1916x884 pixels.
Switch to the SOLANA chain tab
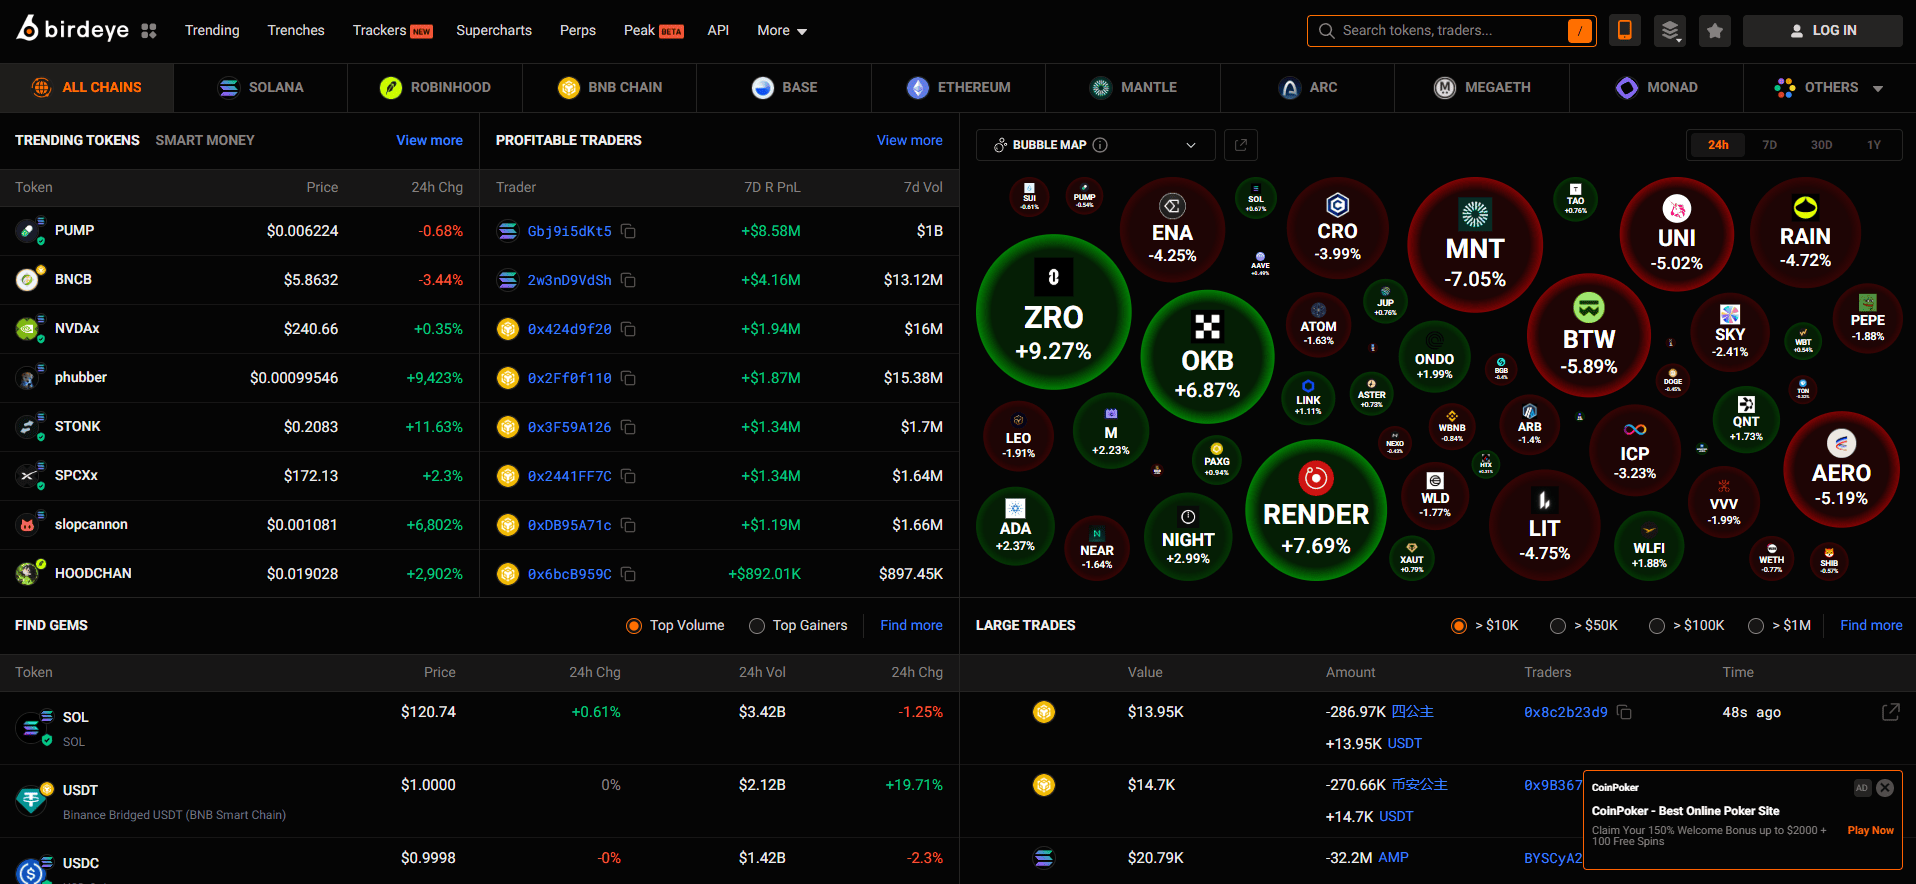point(261,88)
